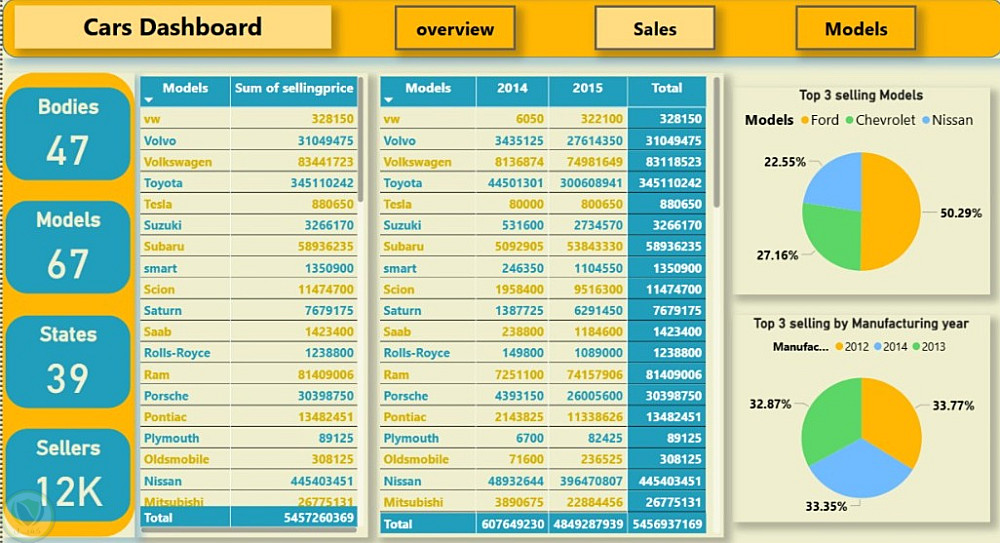Click 2014 total 607649230
Image resolution: width=1000 pixels, height=543 pixels.
click(x=513, y=524)
